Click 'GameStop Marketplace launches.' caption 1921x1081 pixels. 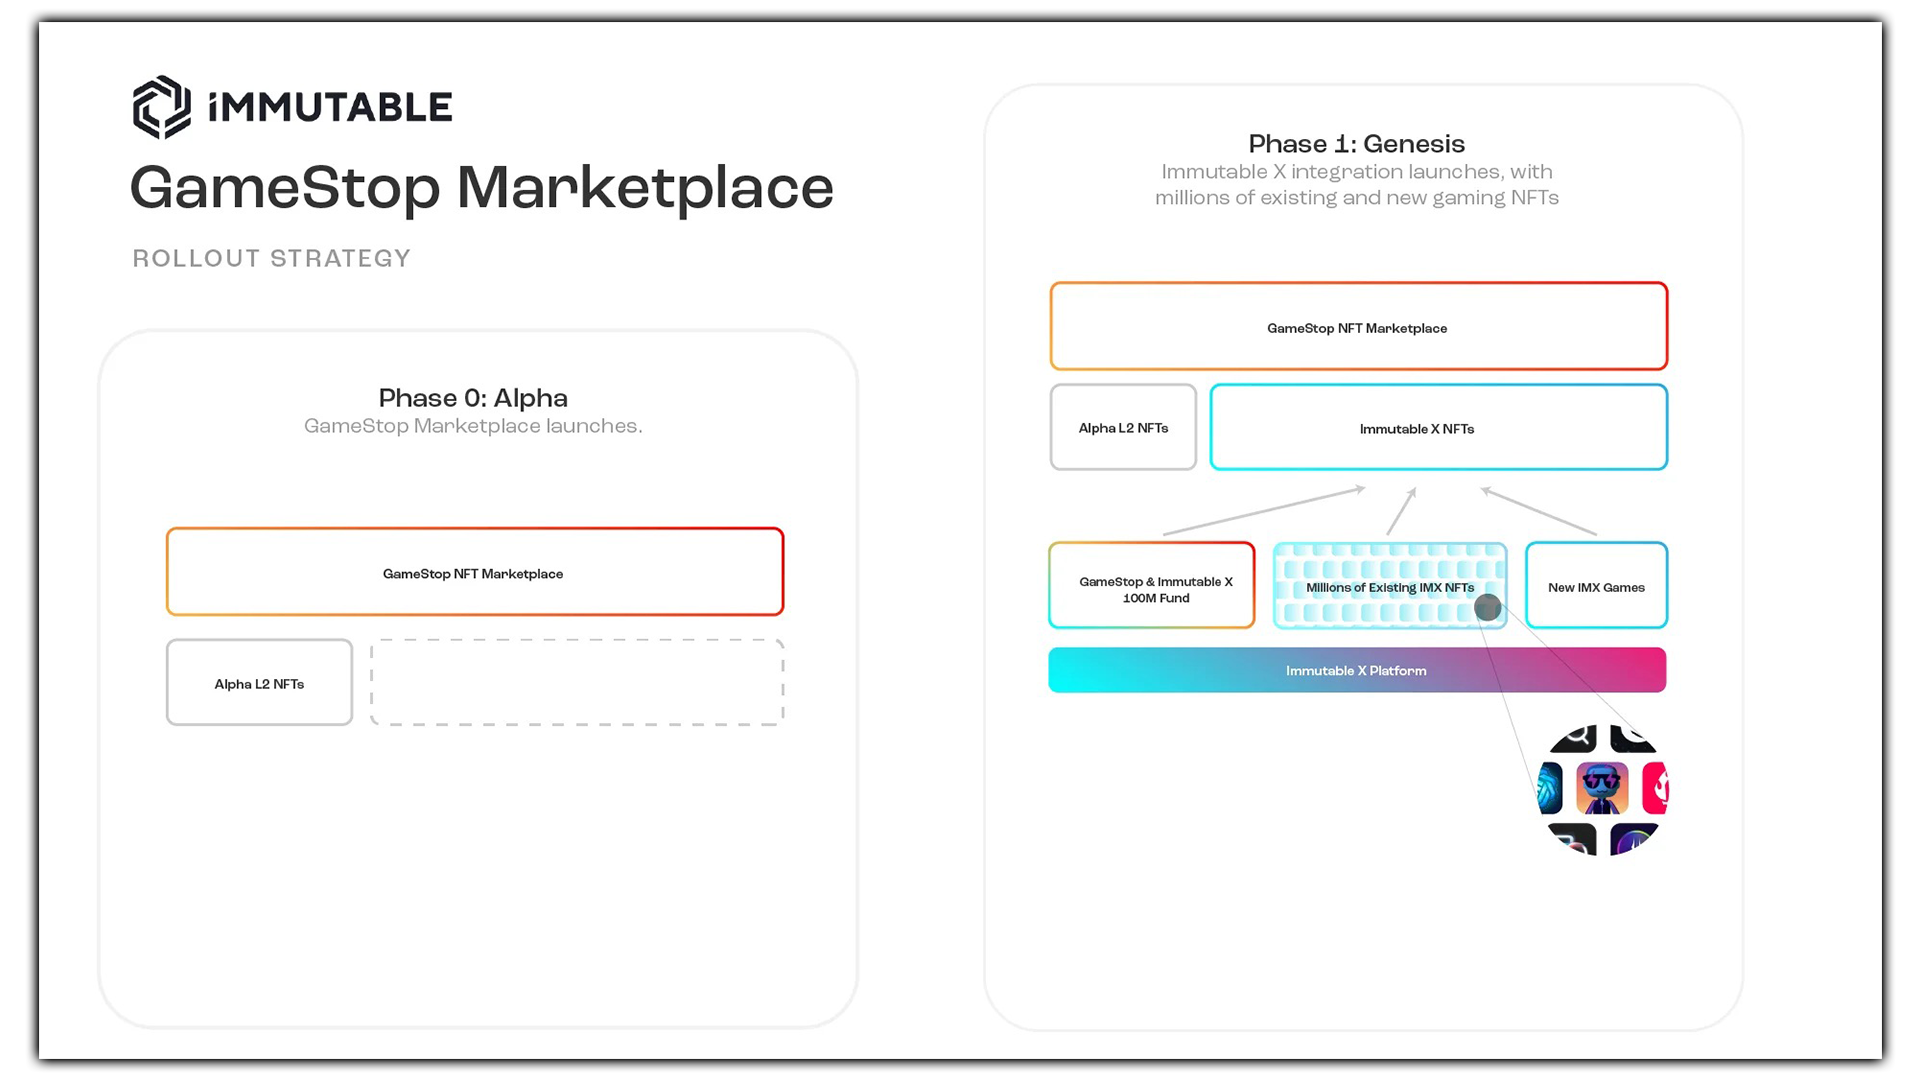[473, 427]
